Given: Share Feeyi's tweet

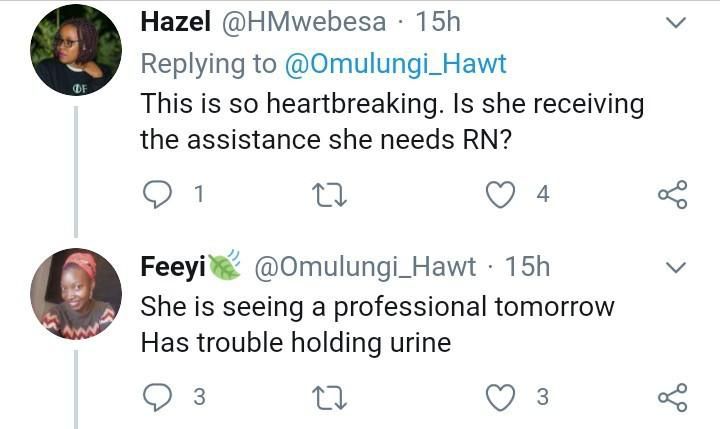Looking at the screenshot, I should click(673, 397).
